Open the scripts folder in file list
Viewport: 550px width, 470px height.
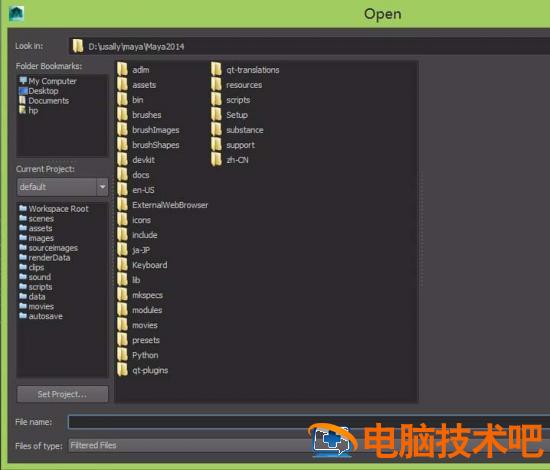(231, 100)
